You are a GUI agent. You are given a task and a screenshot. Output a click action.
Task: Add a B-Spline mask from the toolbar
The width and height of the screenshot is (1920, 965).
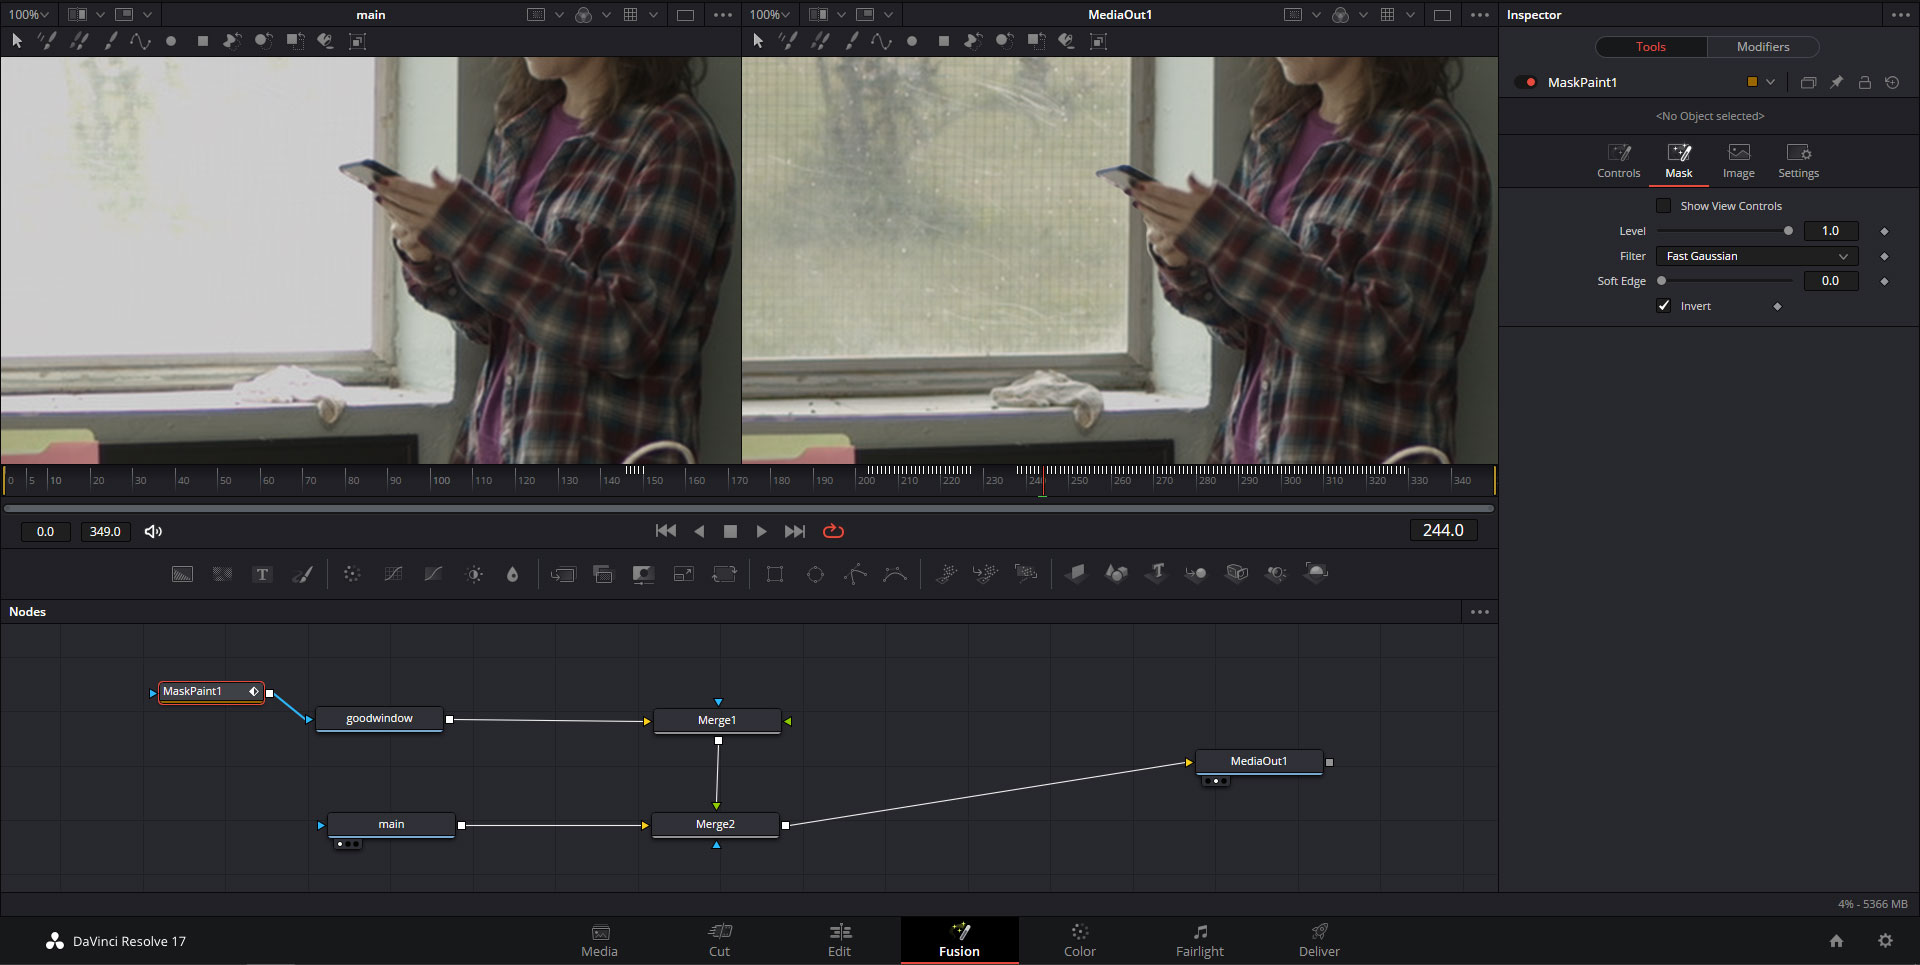[x=895, y=574]
